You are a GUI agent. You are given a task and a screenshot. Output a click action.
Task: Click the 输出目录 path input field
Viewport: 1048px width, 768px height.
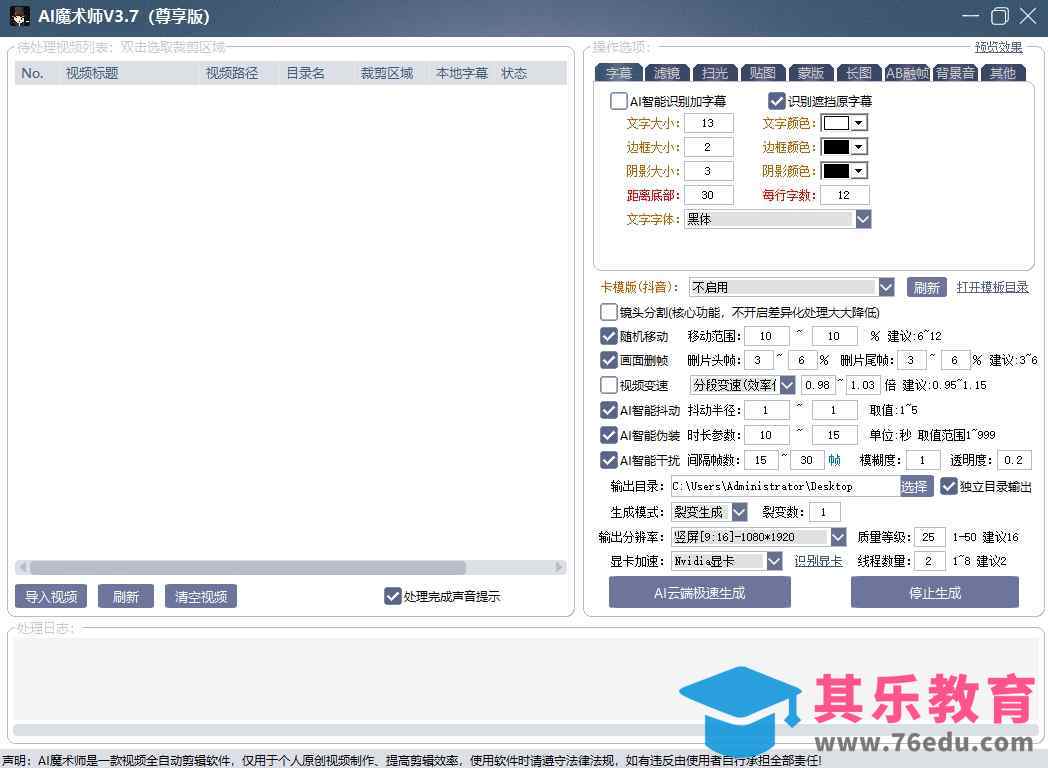tap(783, 486)
